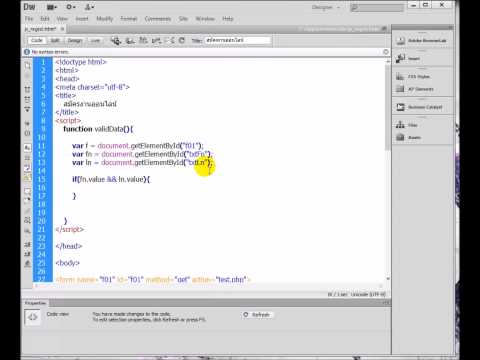The height and width of the screenshot is (360, 480).
Task: Open the Window menu
Action: 205,19
